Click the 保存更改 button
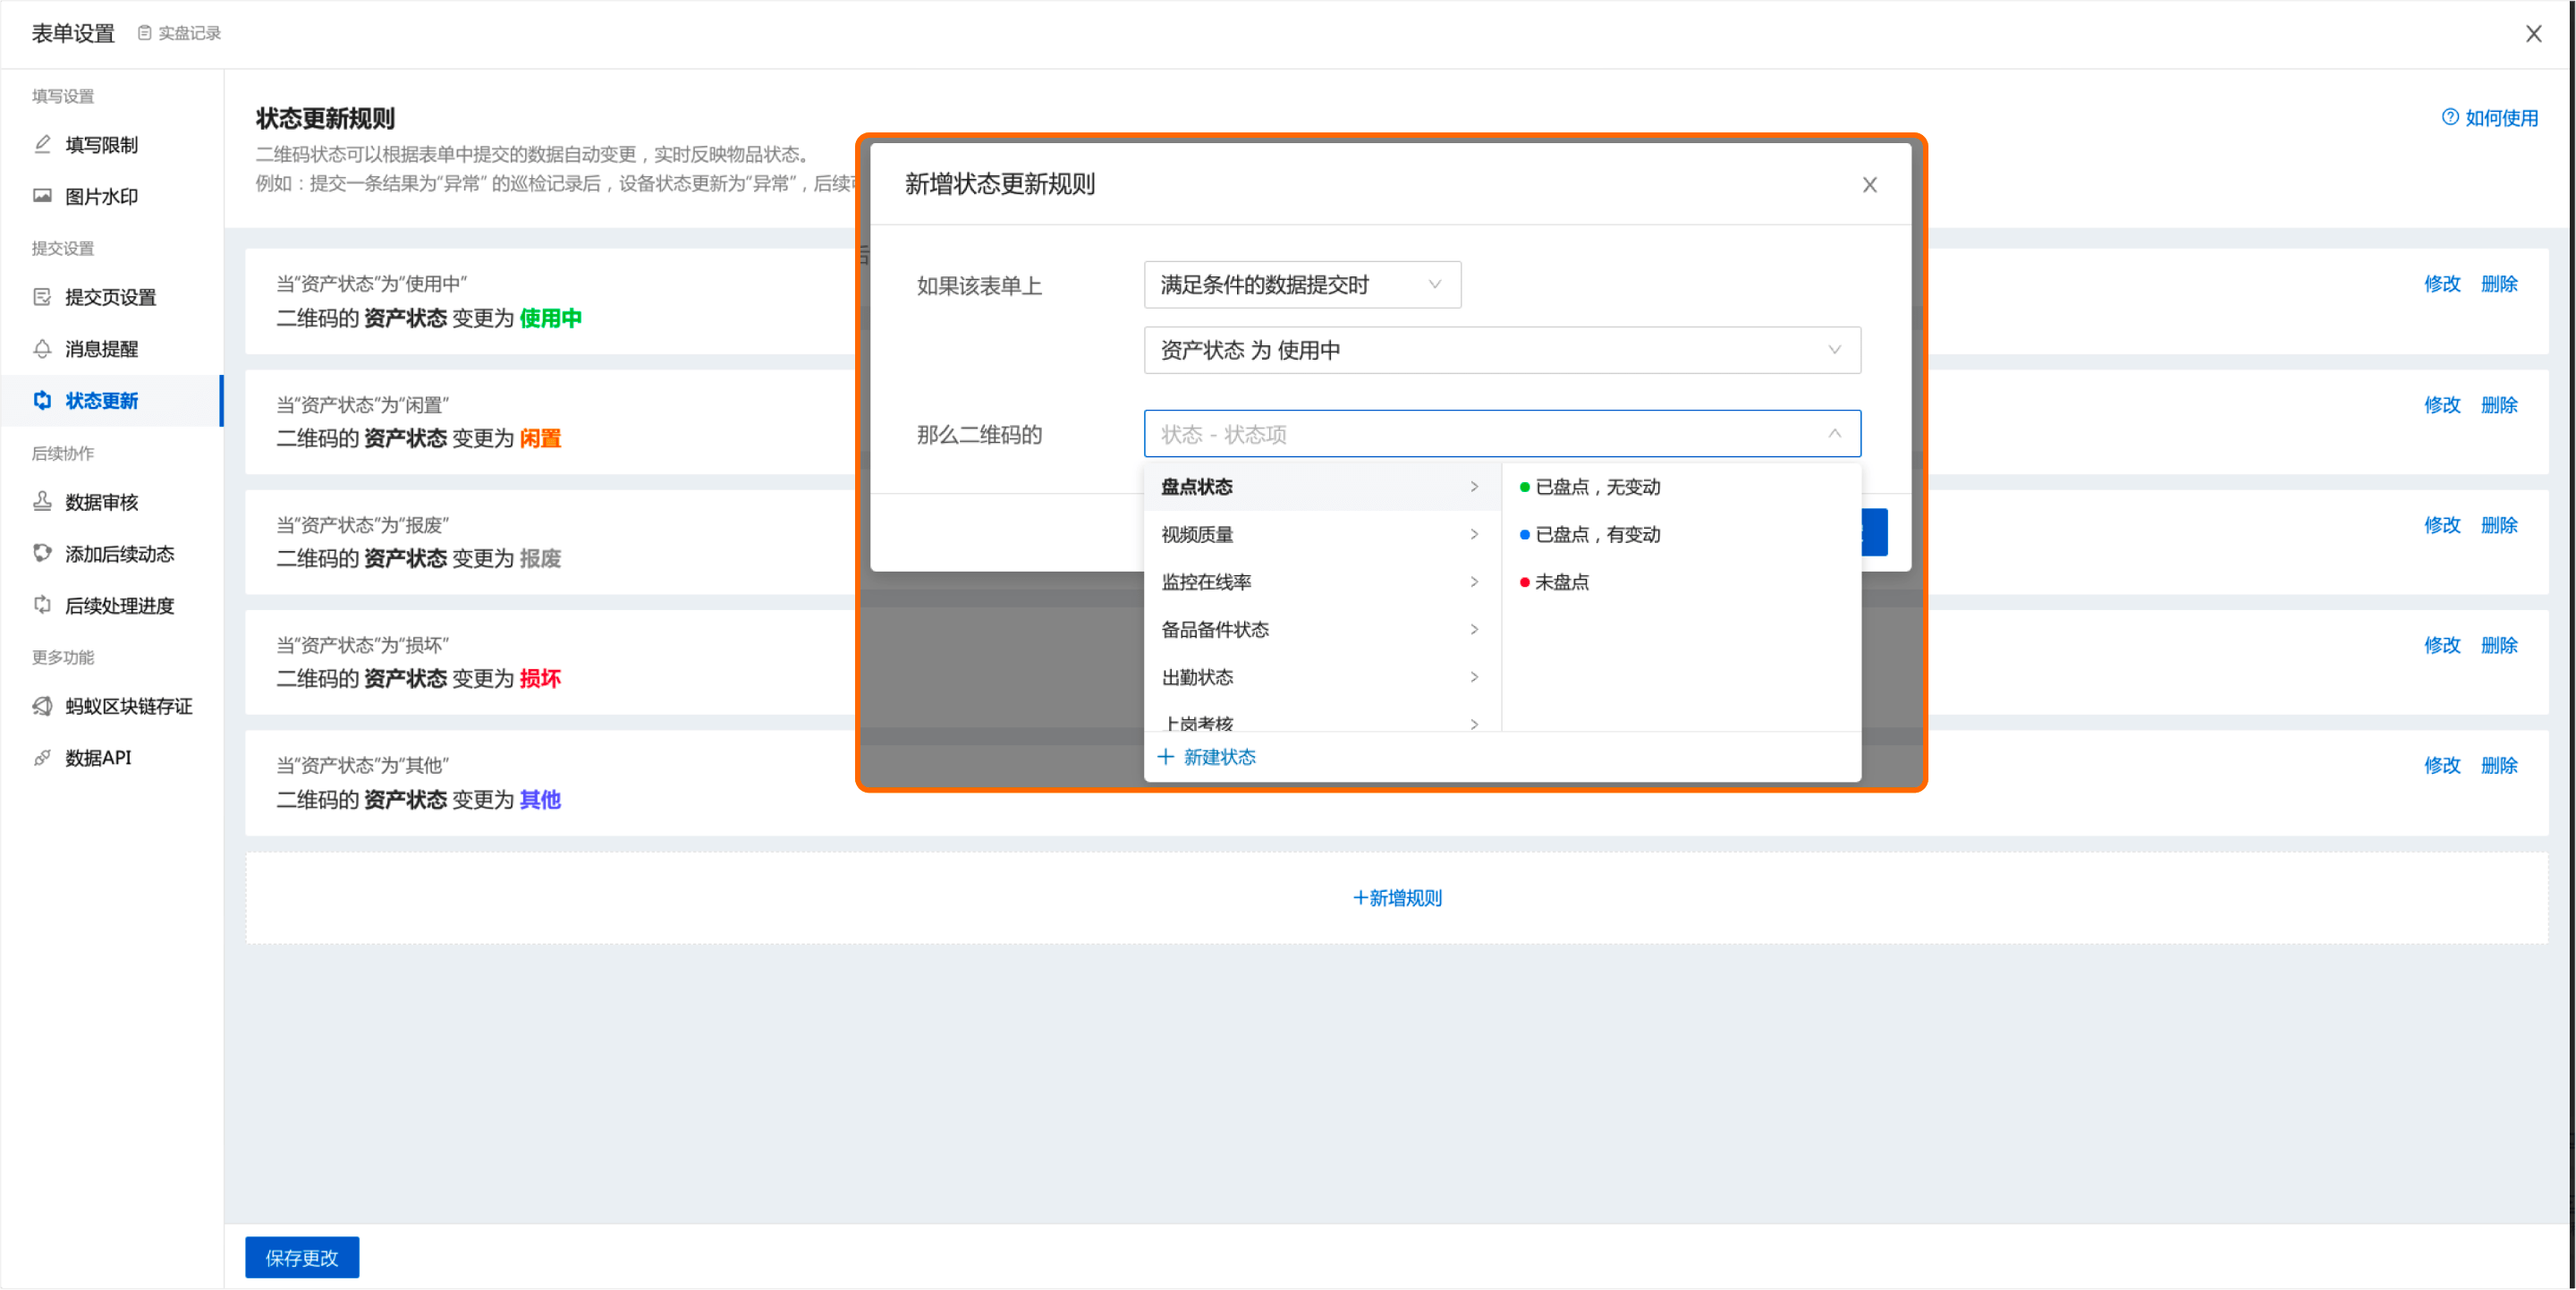Screen dimensions: 2576x1290 301,1257
